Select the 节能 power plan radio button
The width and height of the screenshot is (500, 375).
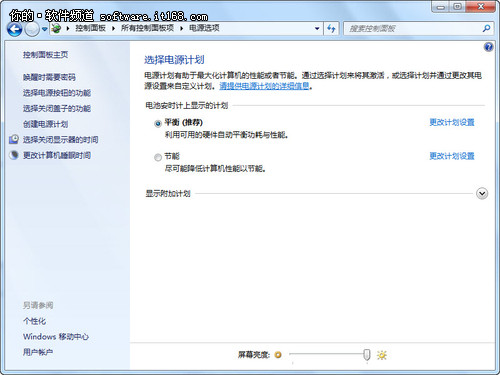tap(158, 157)
